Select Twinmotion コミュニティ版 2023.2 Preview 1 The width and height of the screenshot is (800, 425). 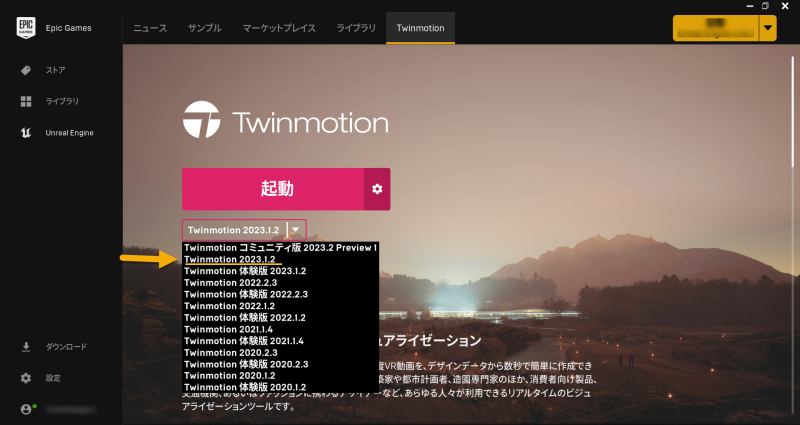tap(281, 248)
